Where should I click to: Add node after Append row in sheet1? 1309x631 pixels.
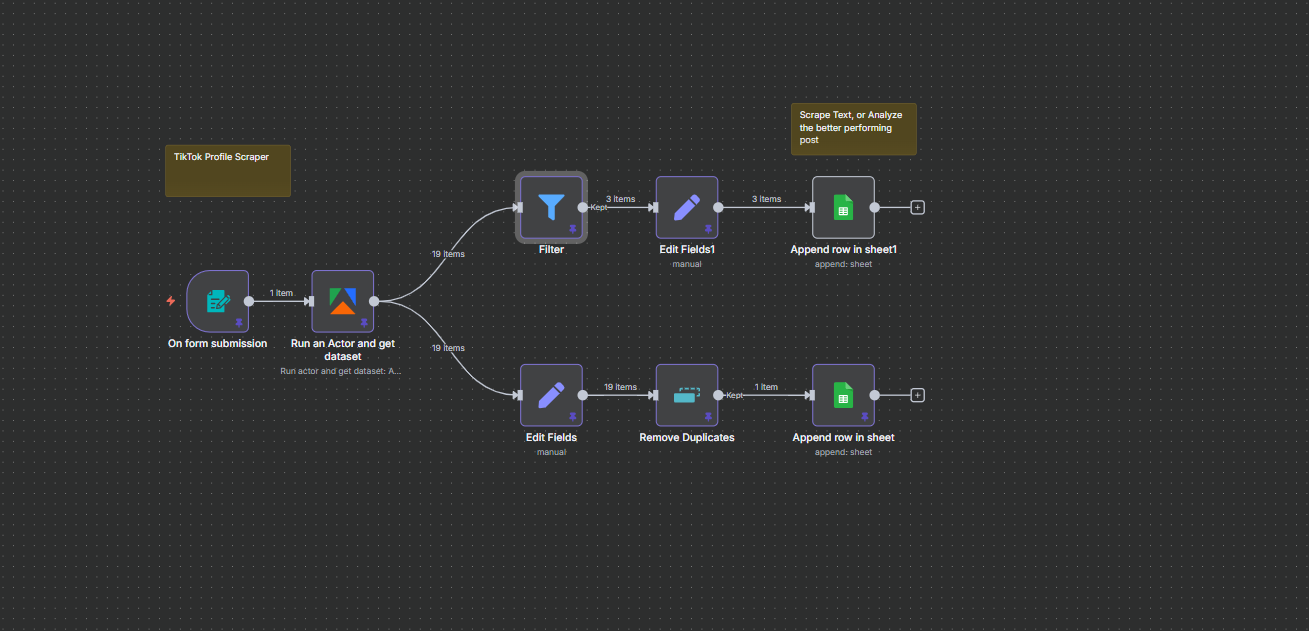click(x=917, y=207)
